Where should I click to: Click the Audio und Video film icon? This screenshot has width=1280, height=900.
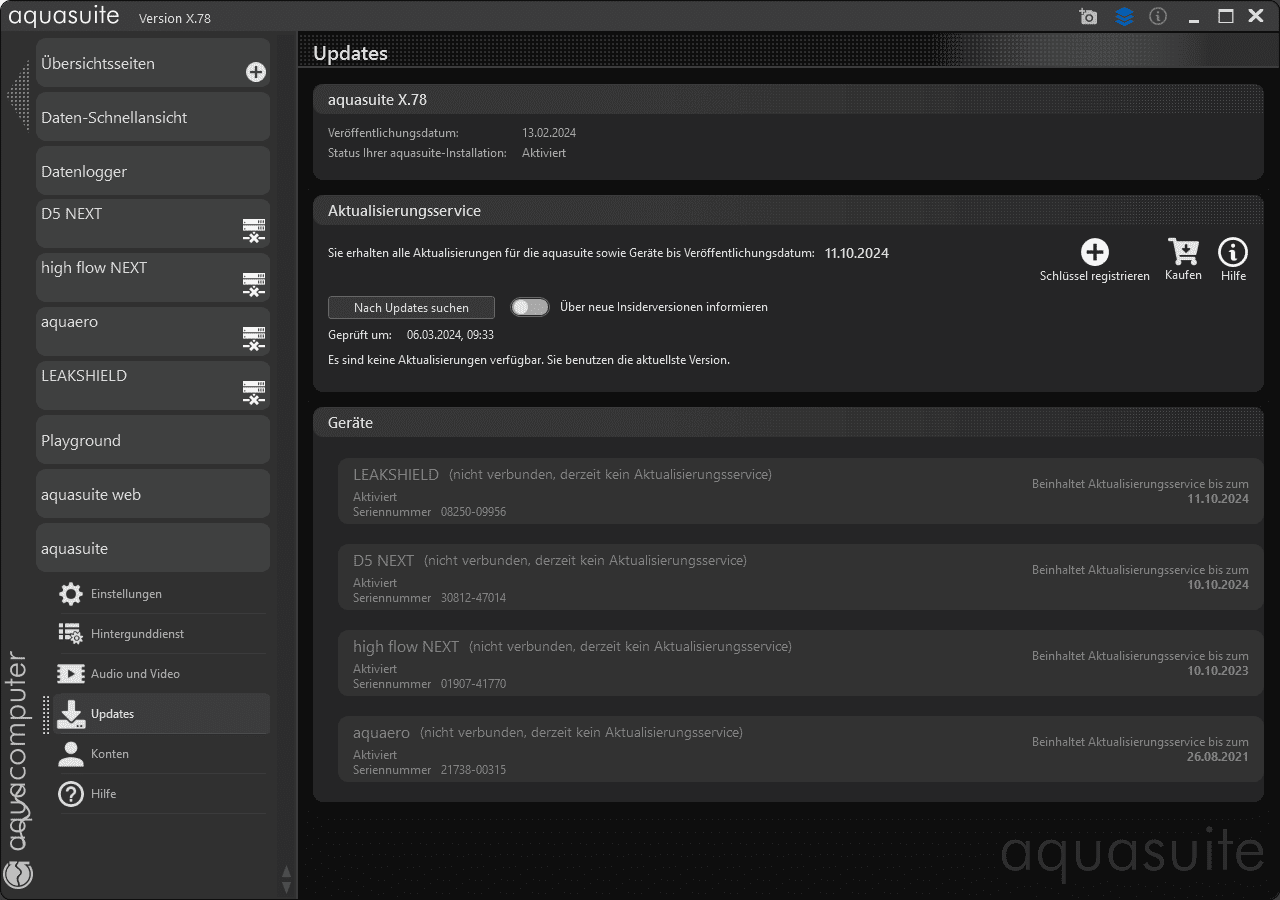pyautogui.click(x=70, y=674)
